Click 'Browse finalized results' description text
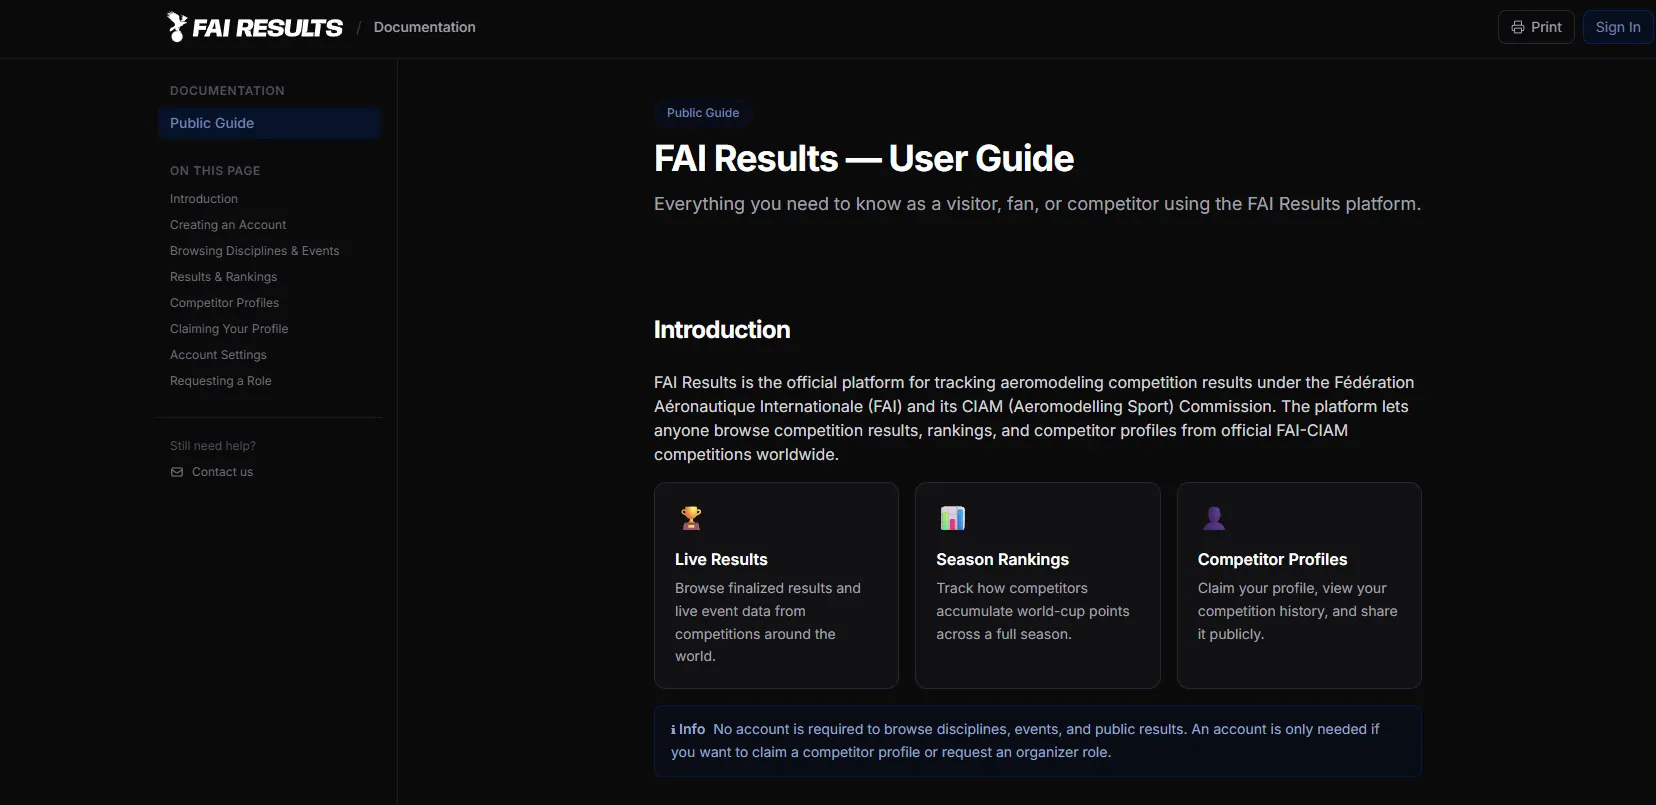Viewport: 1656px width, 805px height. click(x=768, y=622)
